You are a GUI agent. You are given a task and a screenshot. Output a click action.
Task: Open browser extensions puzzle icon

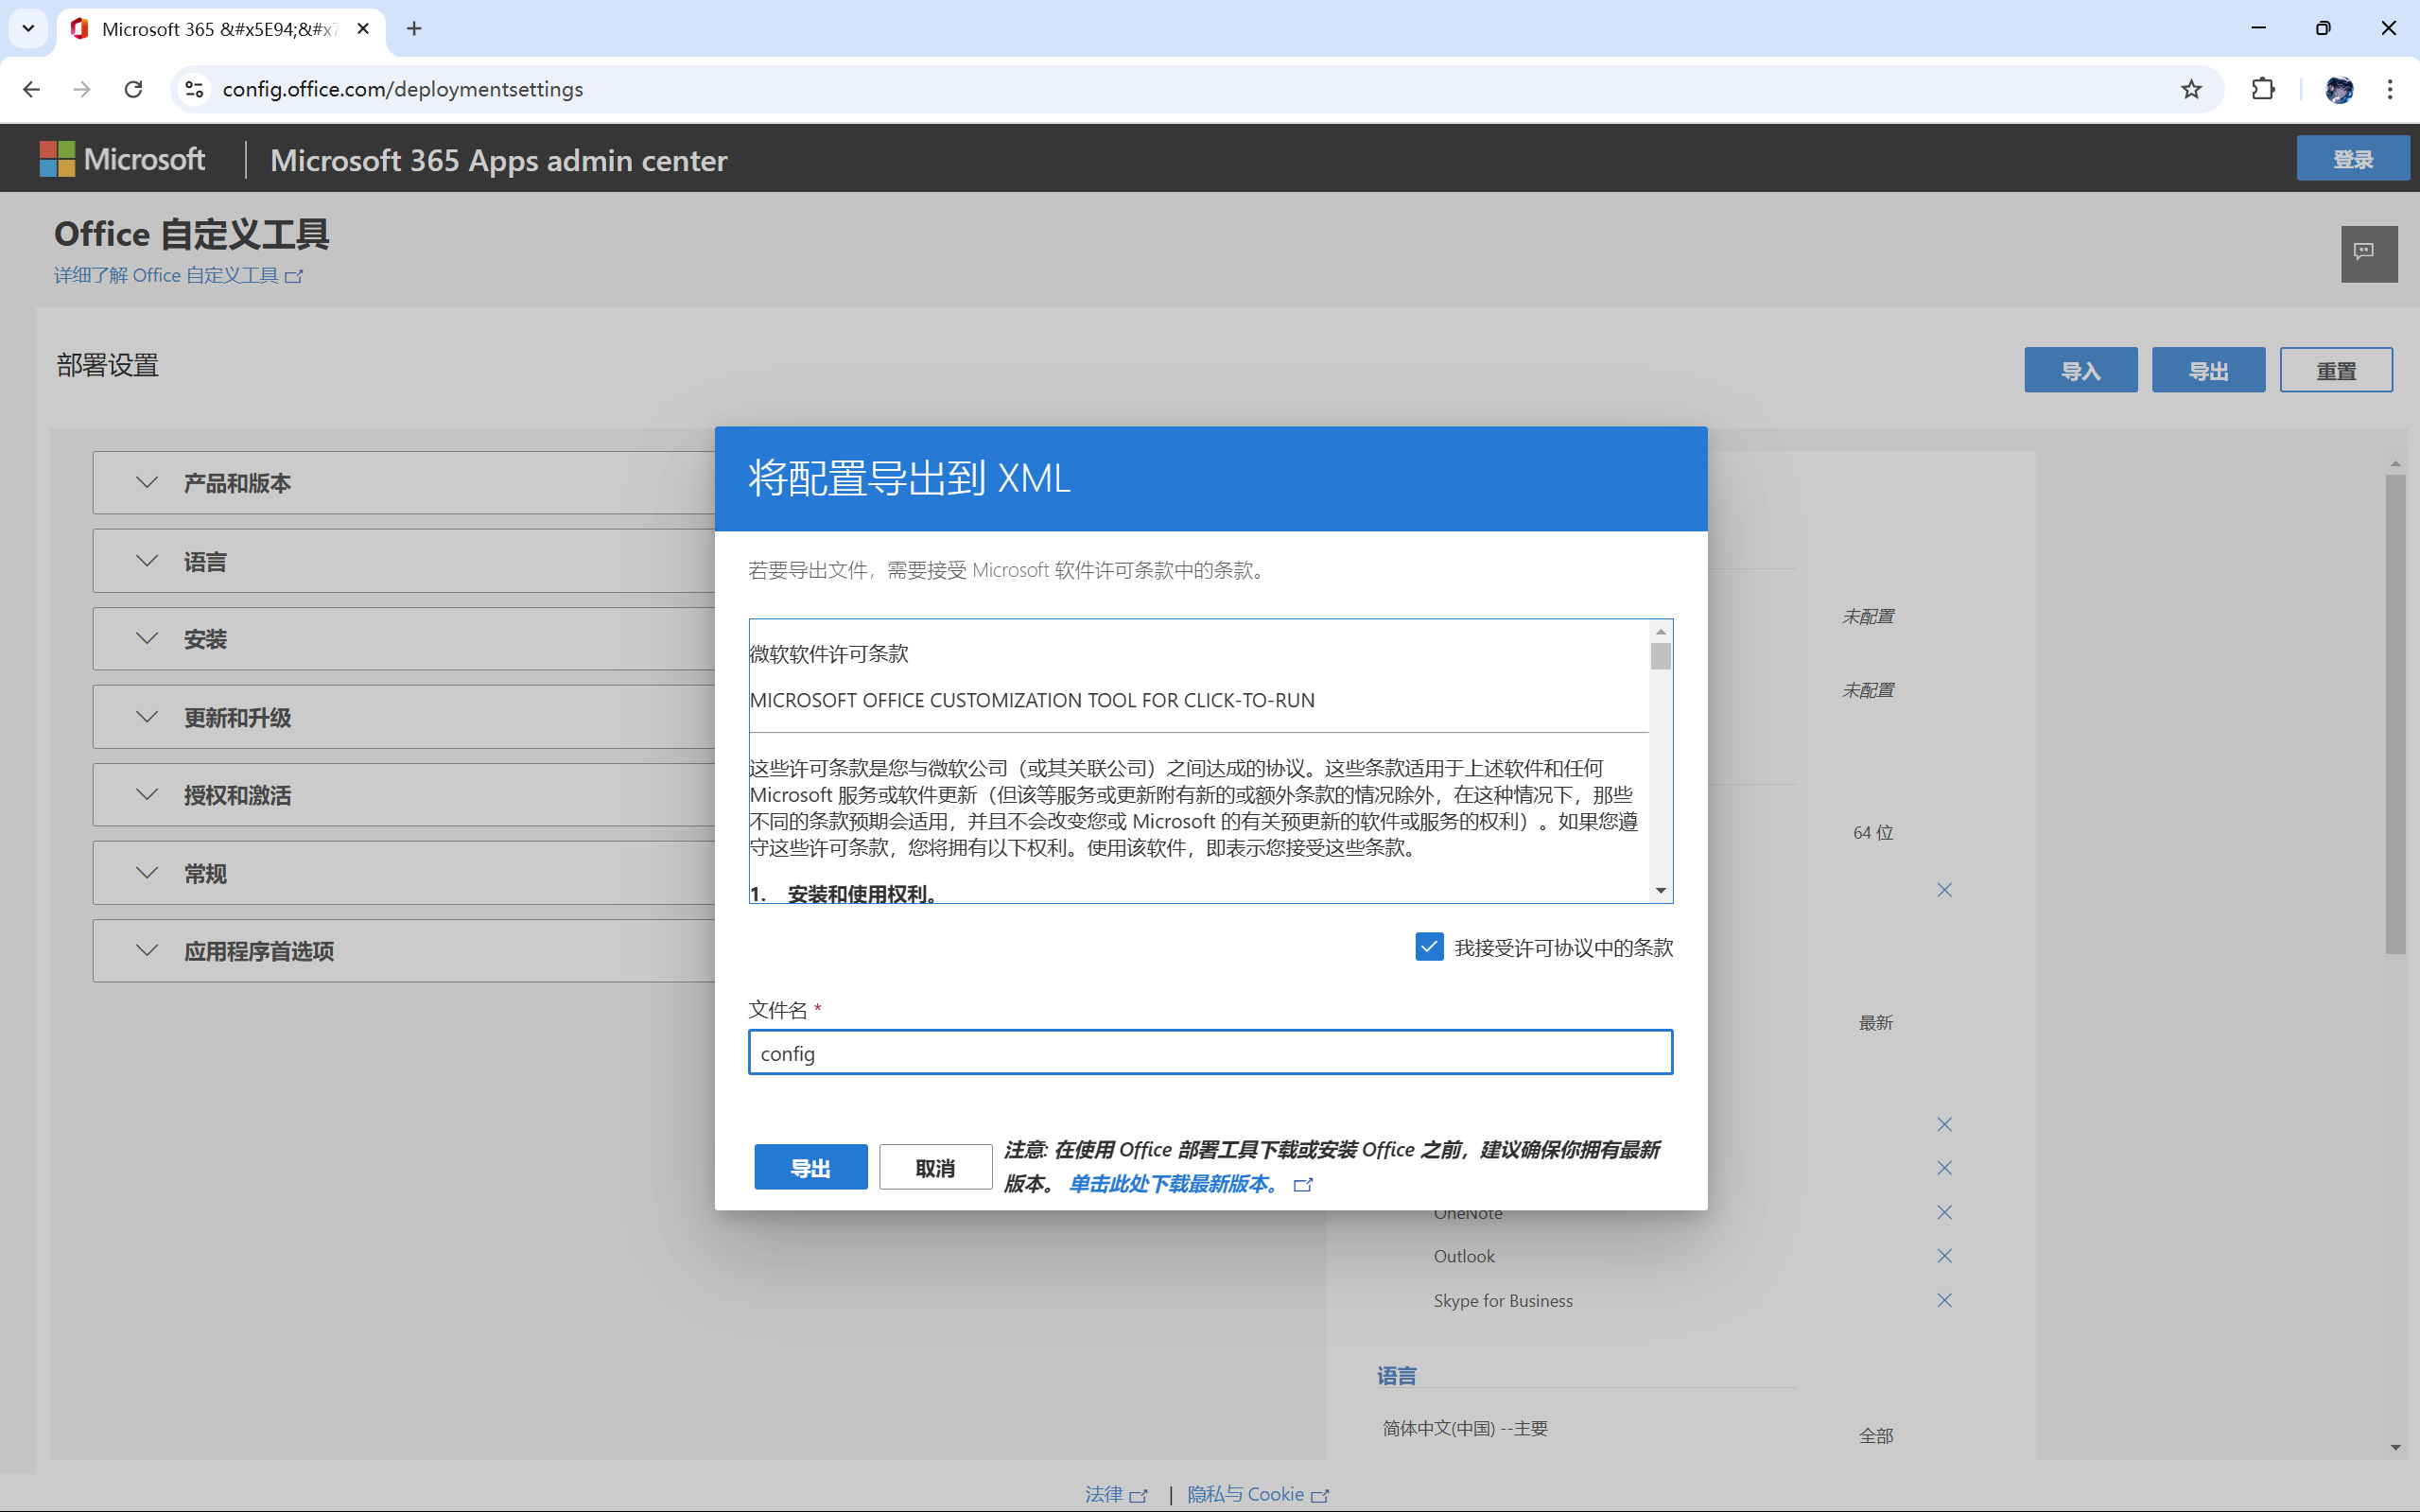(x=2263, y=89)
